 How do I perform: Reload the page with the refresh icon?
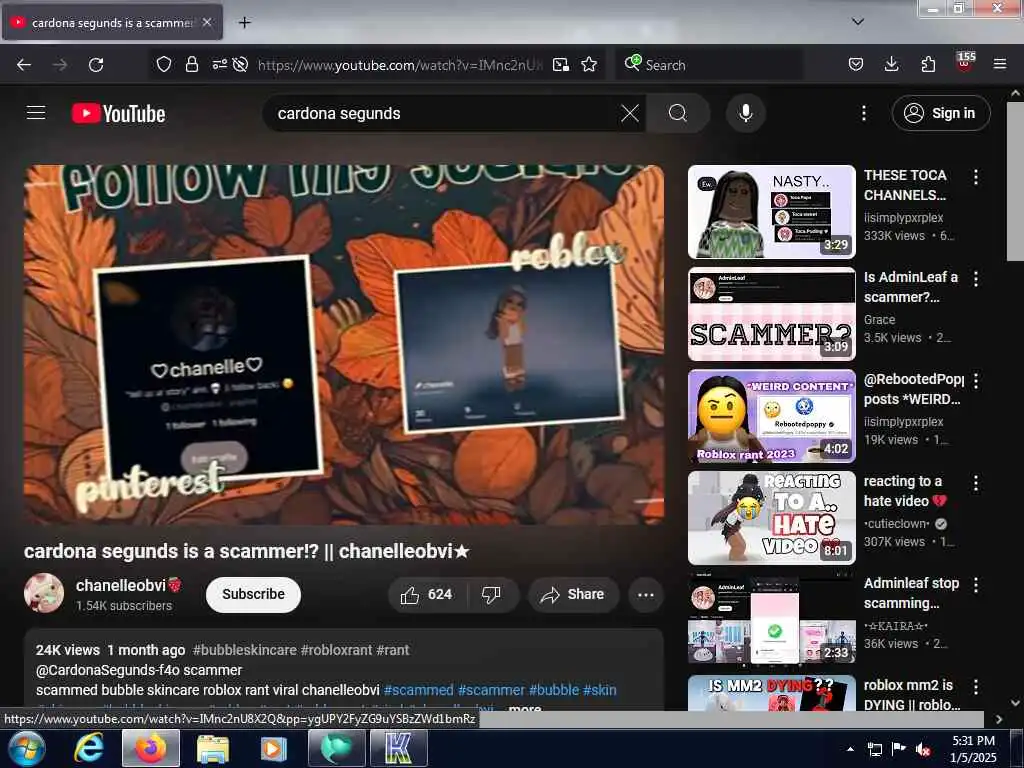(96, 65)
